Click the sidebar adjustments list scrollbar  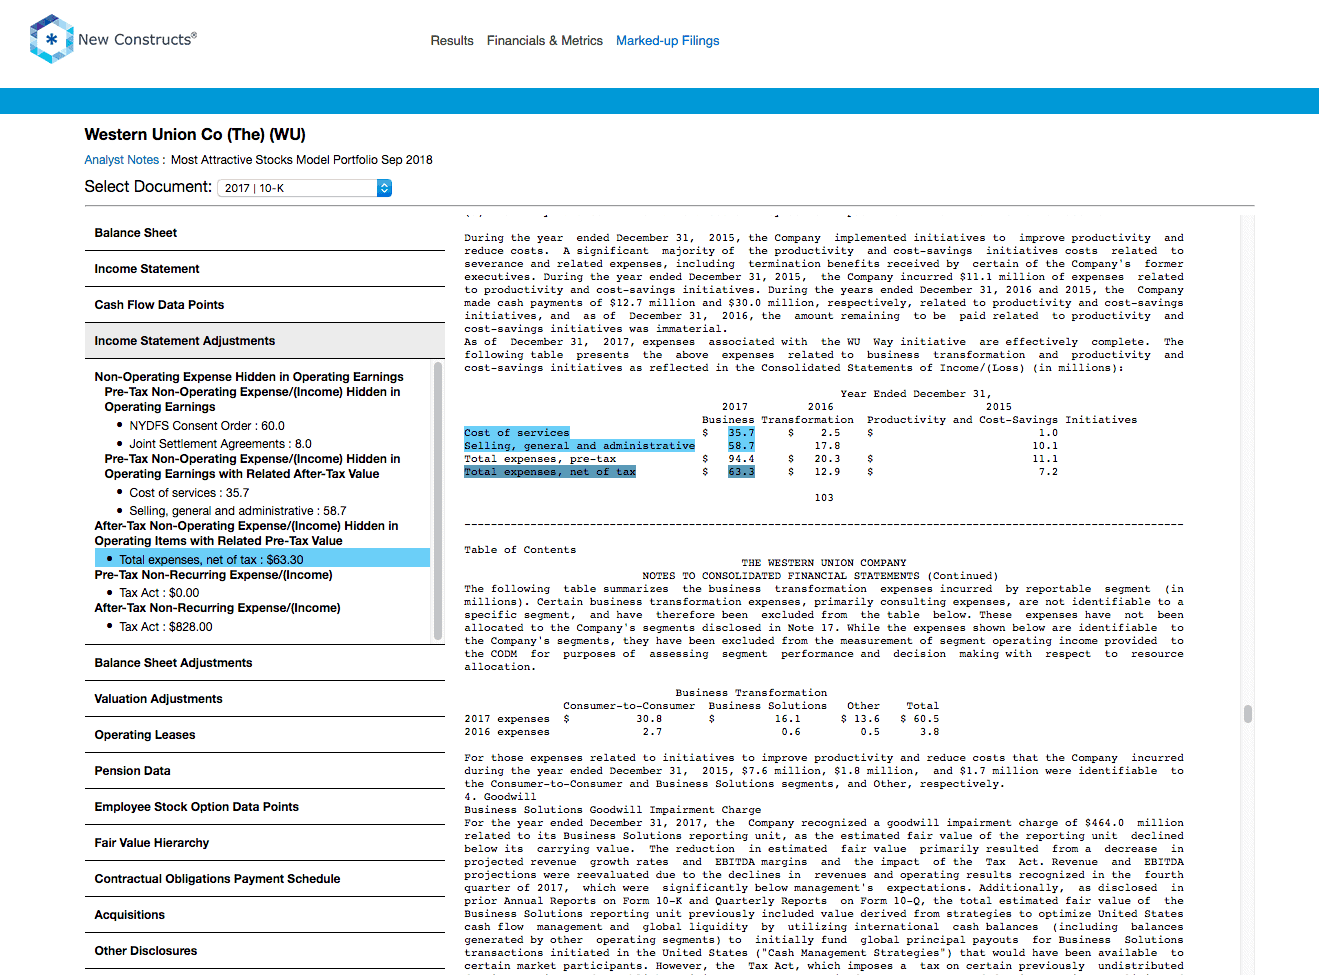point(437,500)
